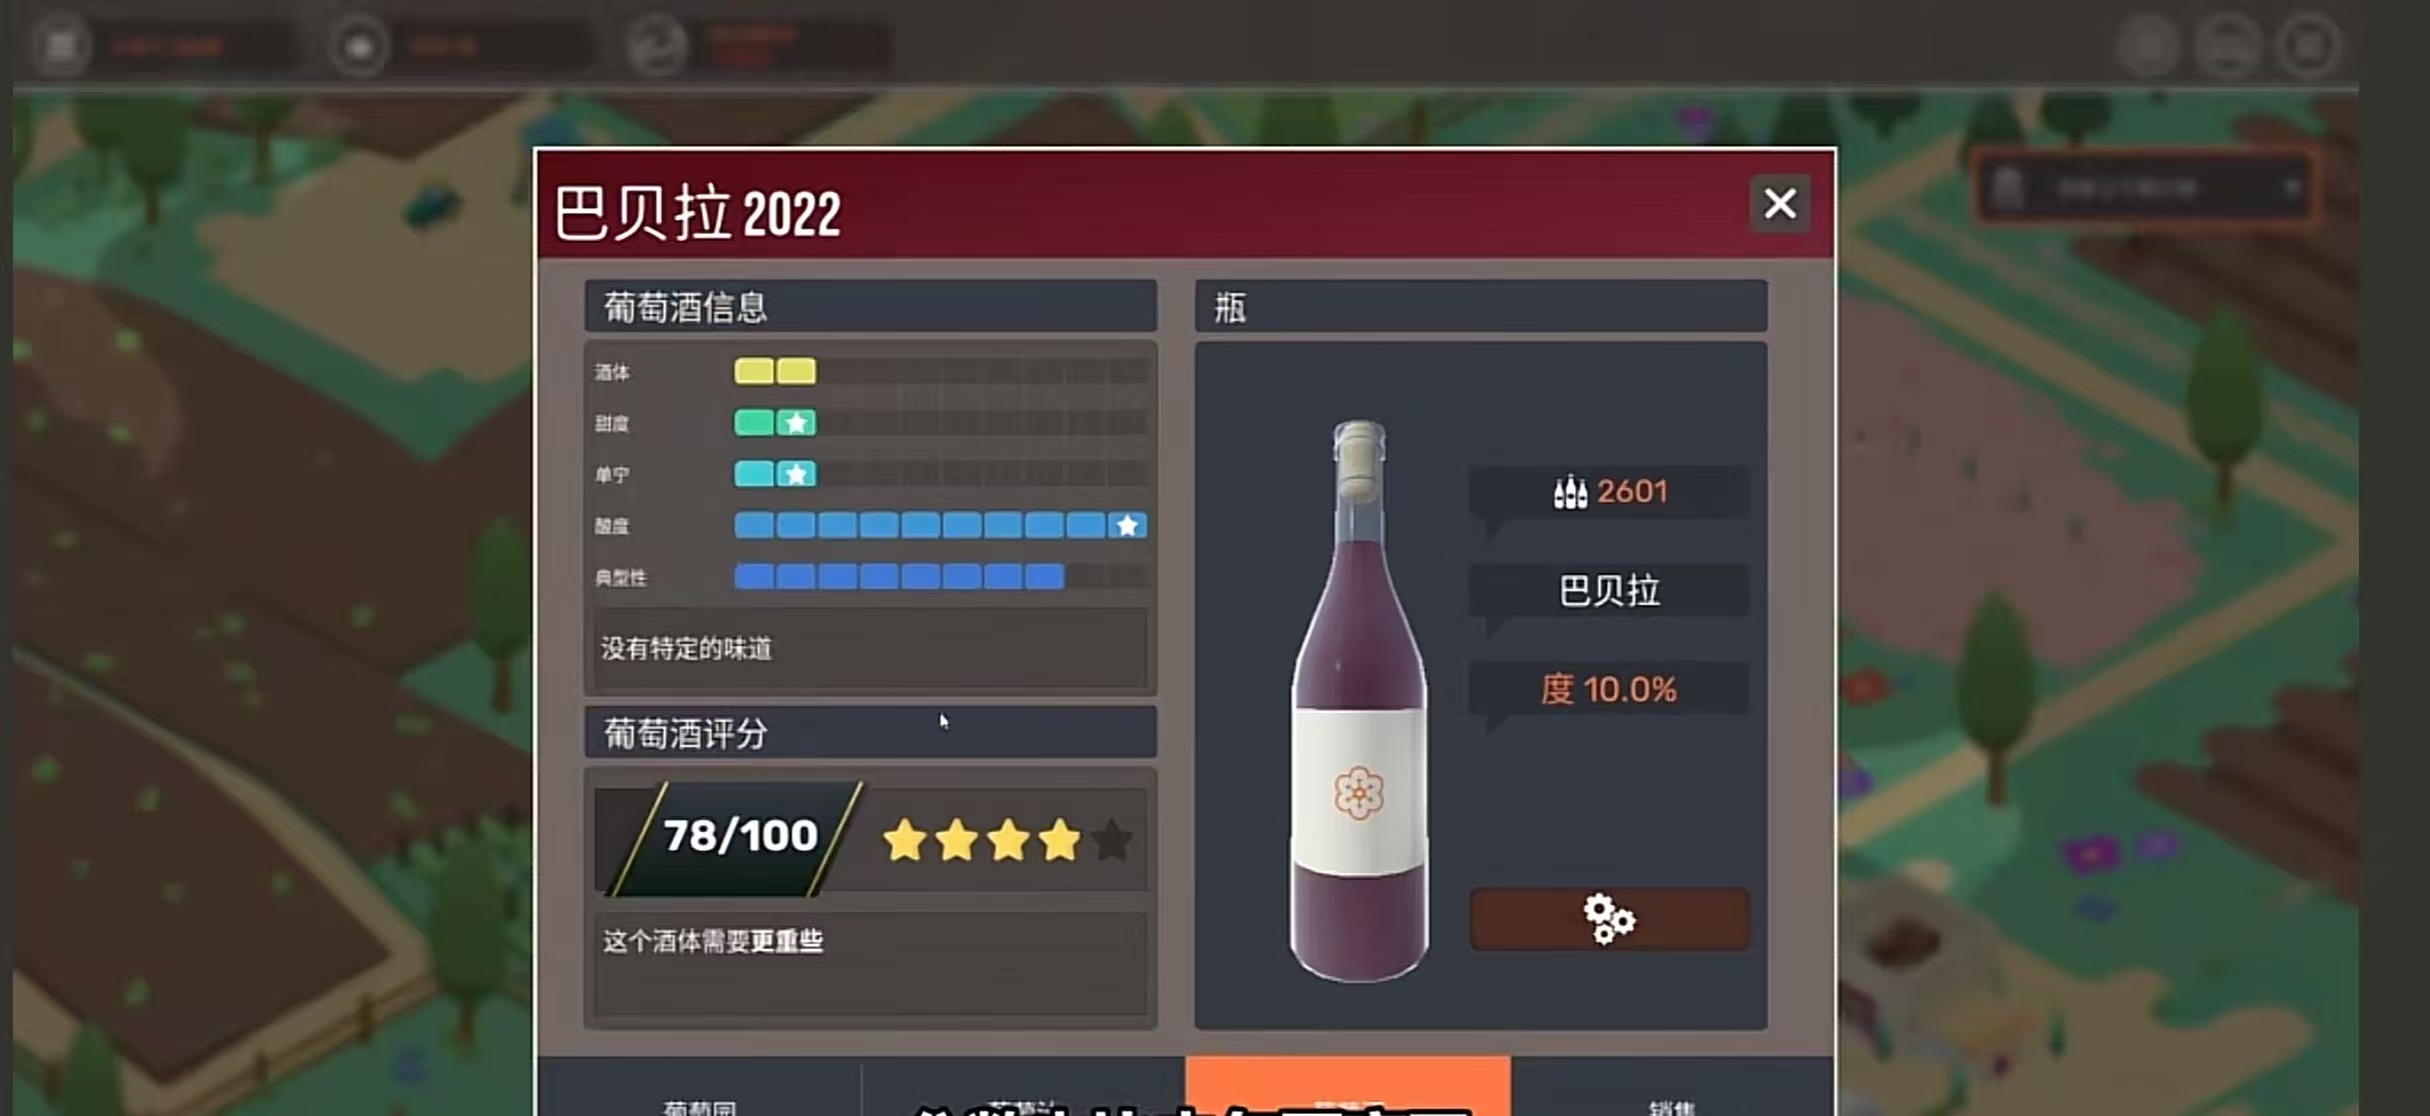Image resolution: width=2430 pixels, height=1116 pixels.
Task: Click the bottle count icon beside 2601
Action: [x=1570, y=491]
